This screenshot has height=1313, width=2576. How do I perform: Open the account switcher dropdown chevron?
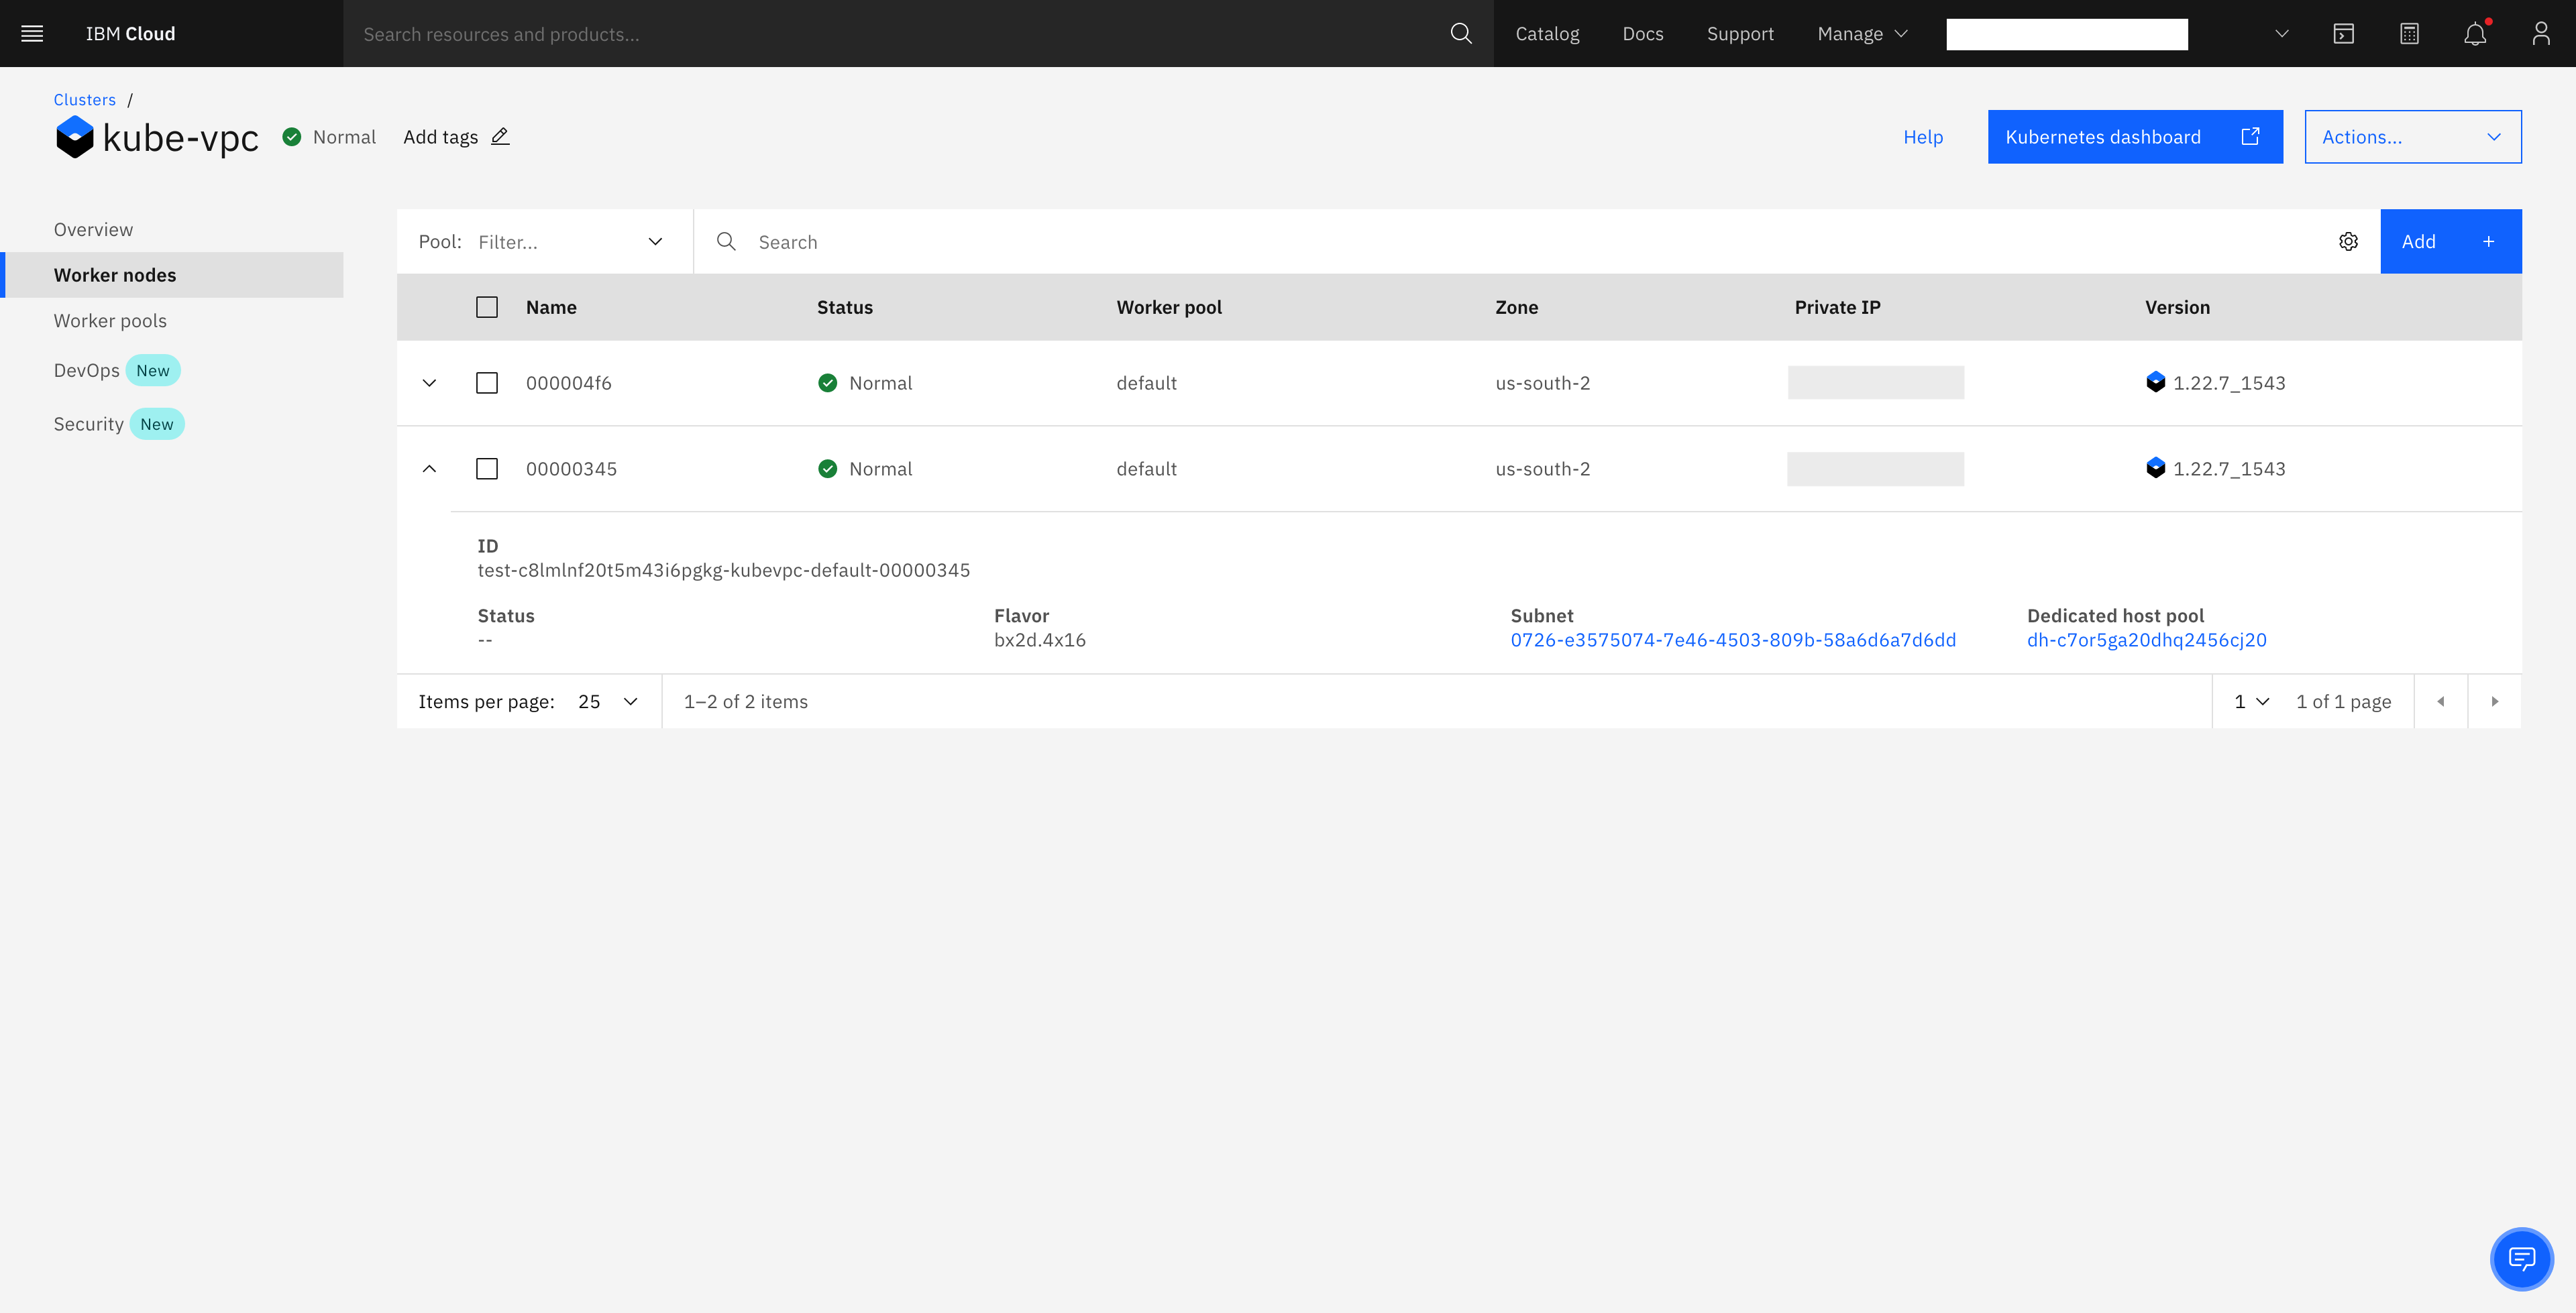coord(2282,33)
